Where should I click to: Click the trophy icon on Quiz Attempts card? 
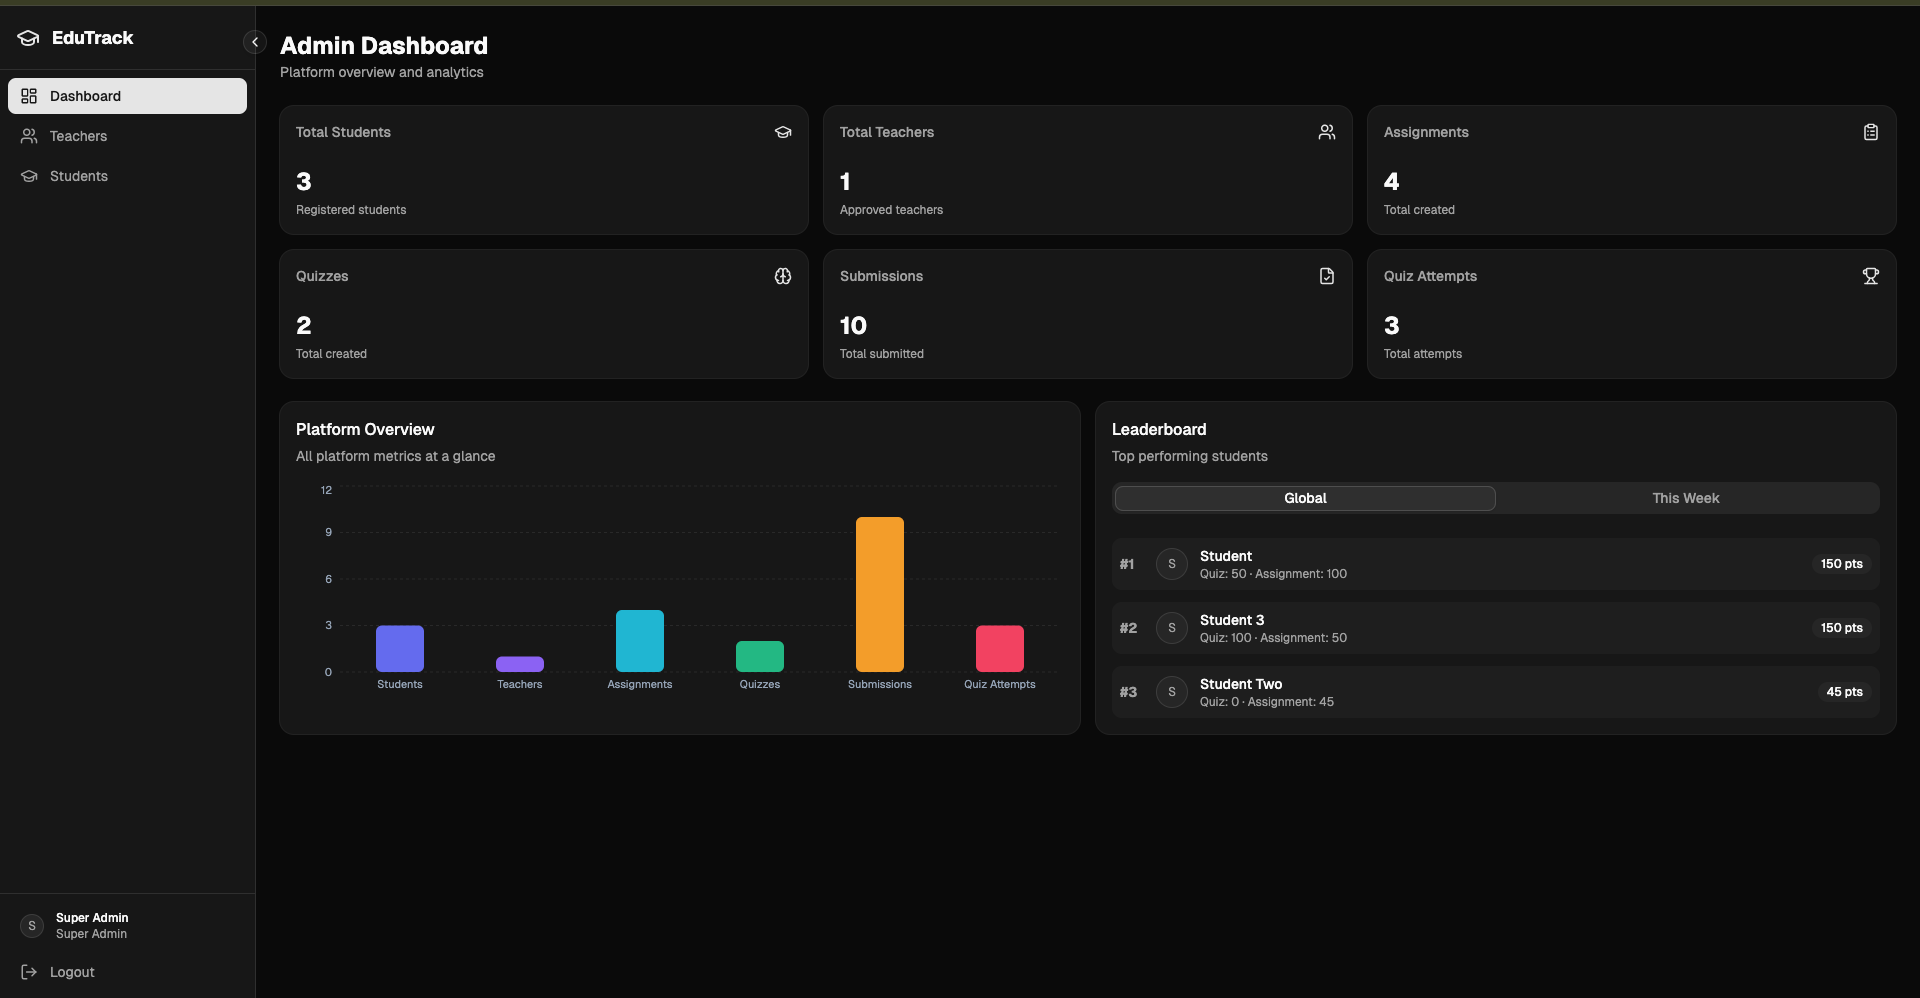[1871, 276]
